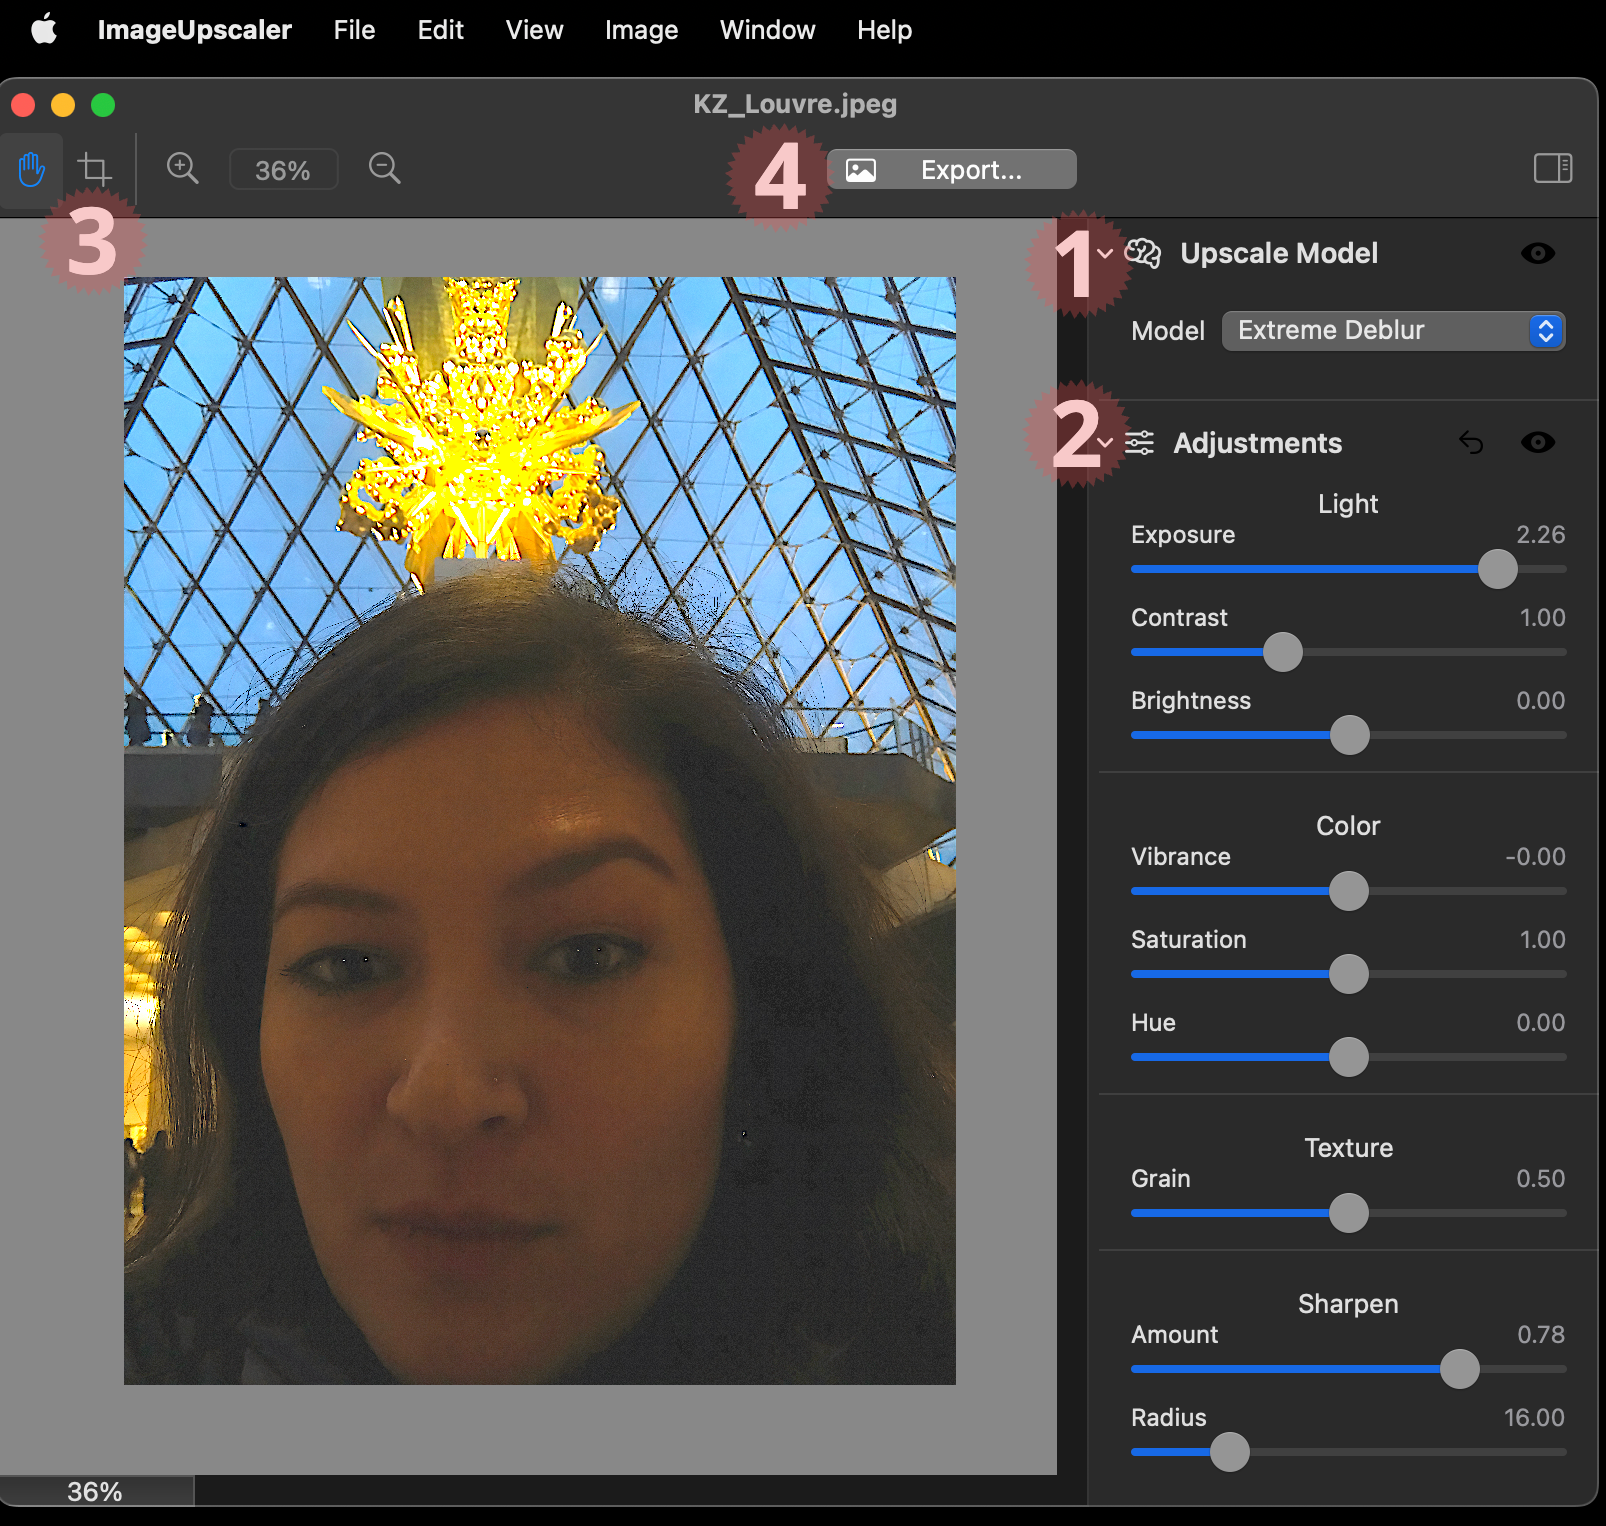Collapse the Adjustments section chevron
The height and width of the screenshot is (1526, 1606).
point(1105,442)
